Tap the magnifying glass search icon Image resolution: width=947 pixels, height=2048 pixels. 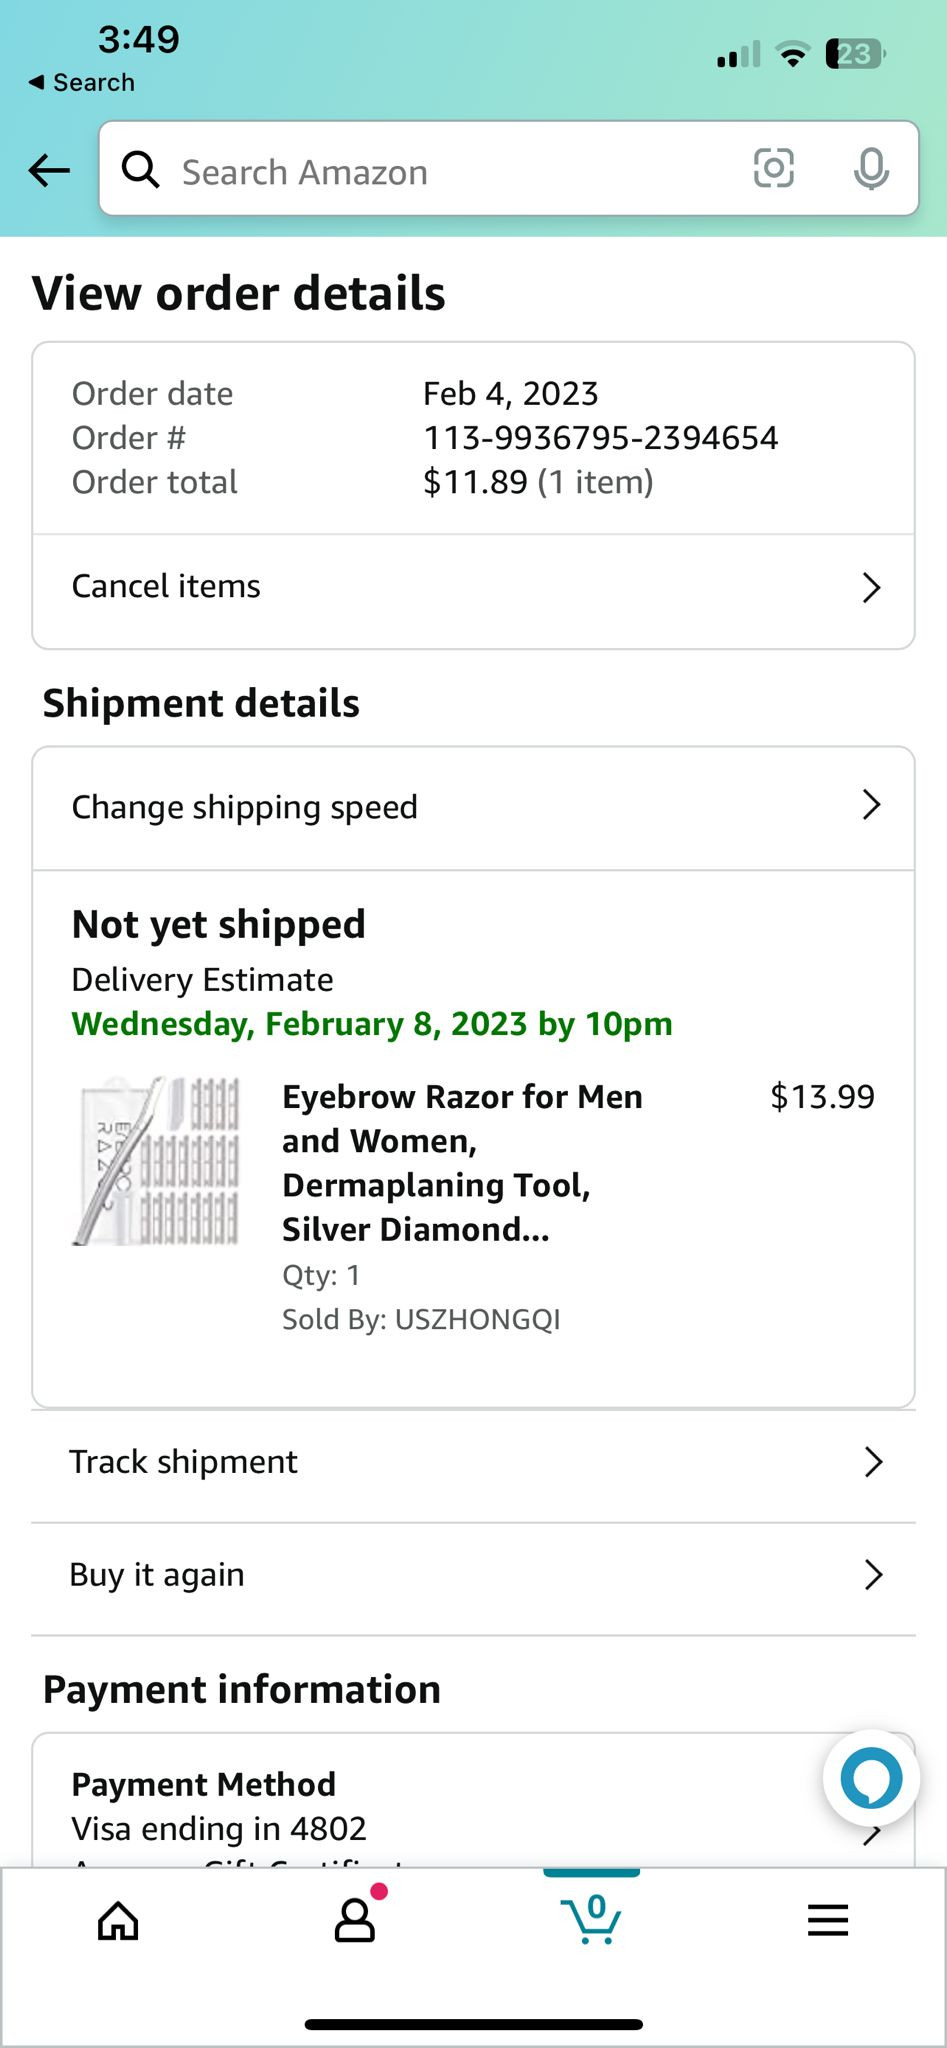point(140,170)
